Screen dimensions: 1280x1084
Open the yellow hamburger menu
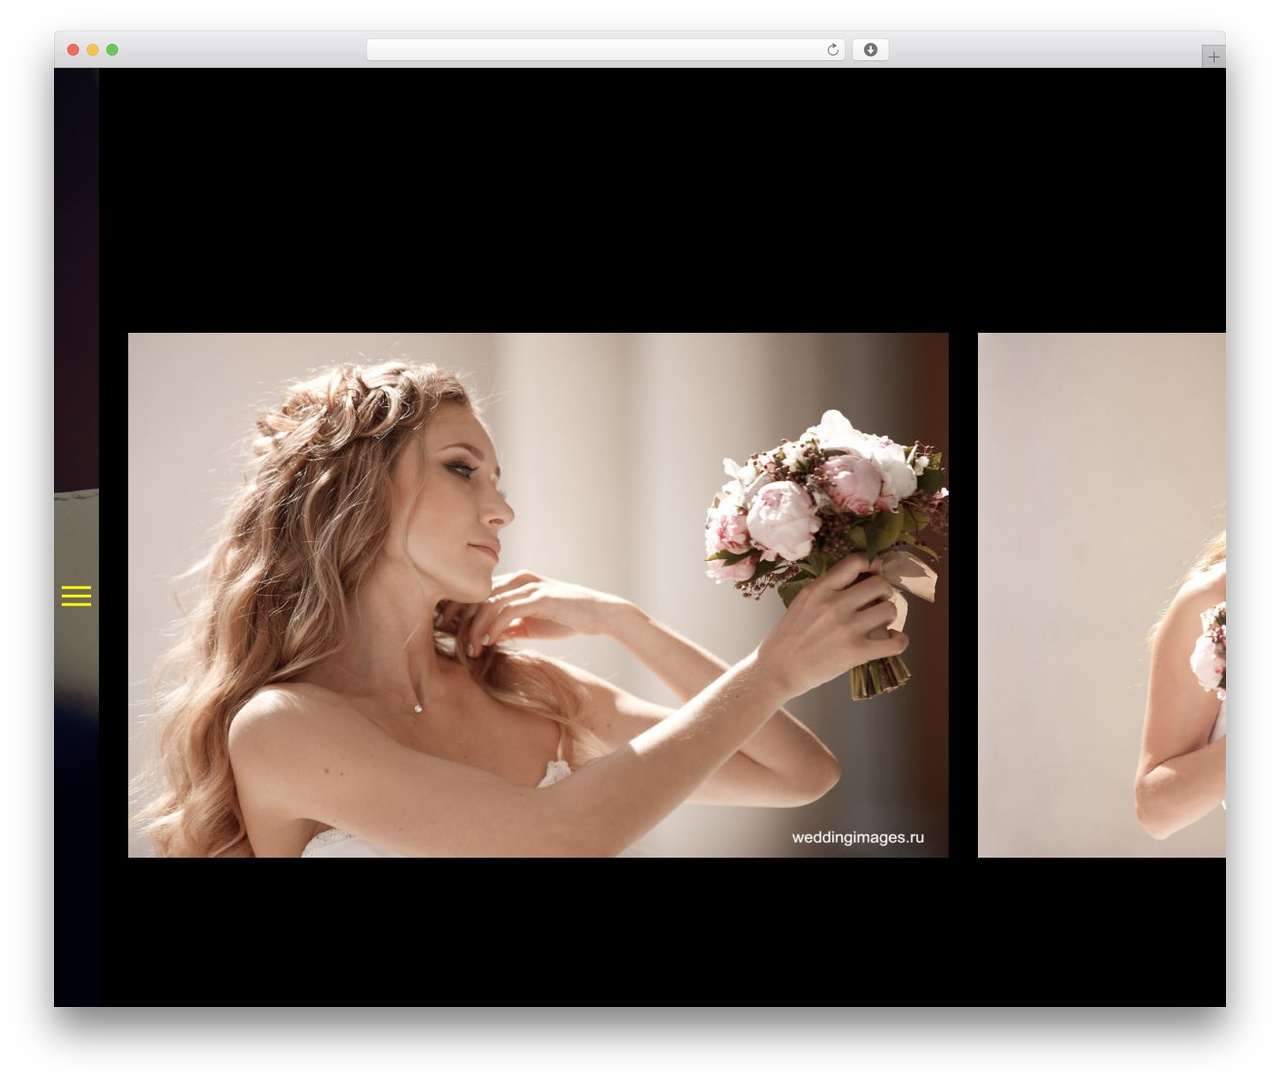(x=76, y=596)
